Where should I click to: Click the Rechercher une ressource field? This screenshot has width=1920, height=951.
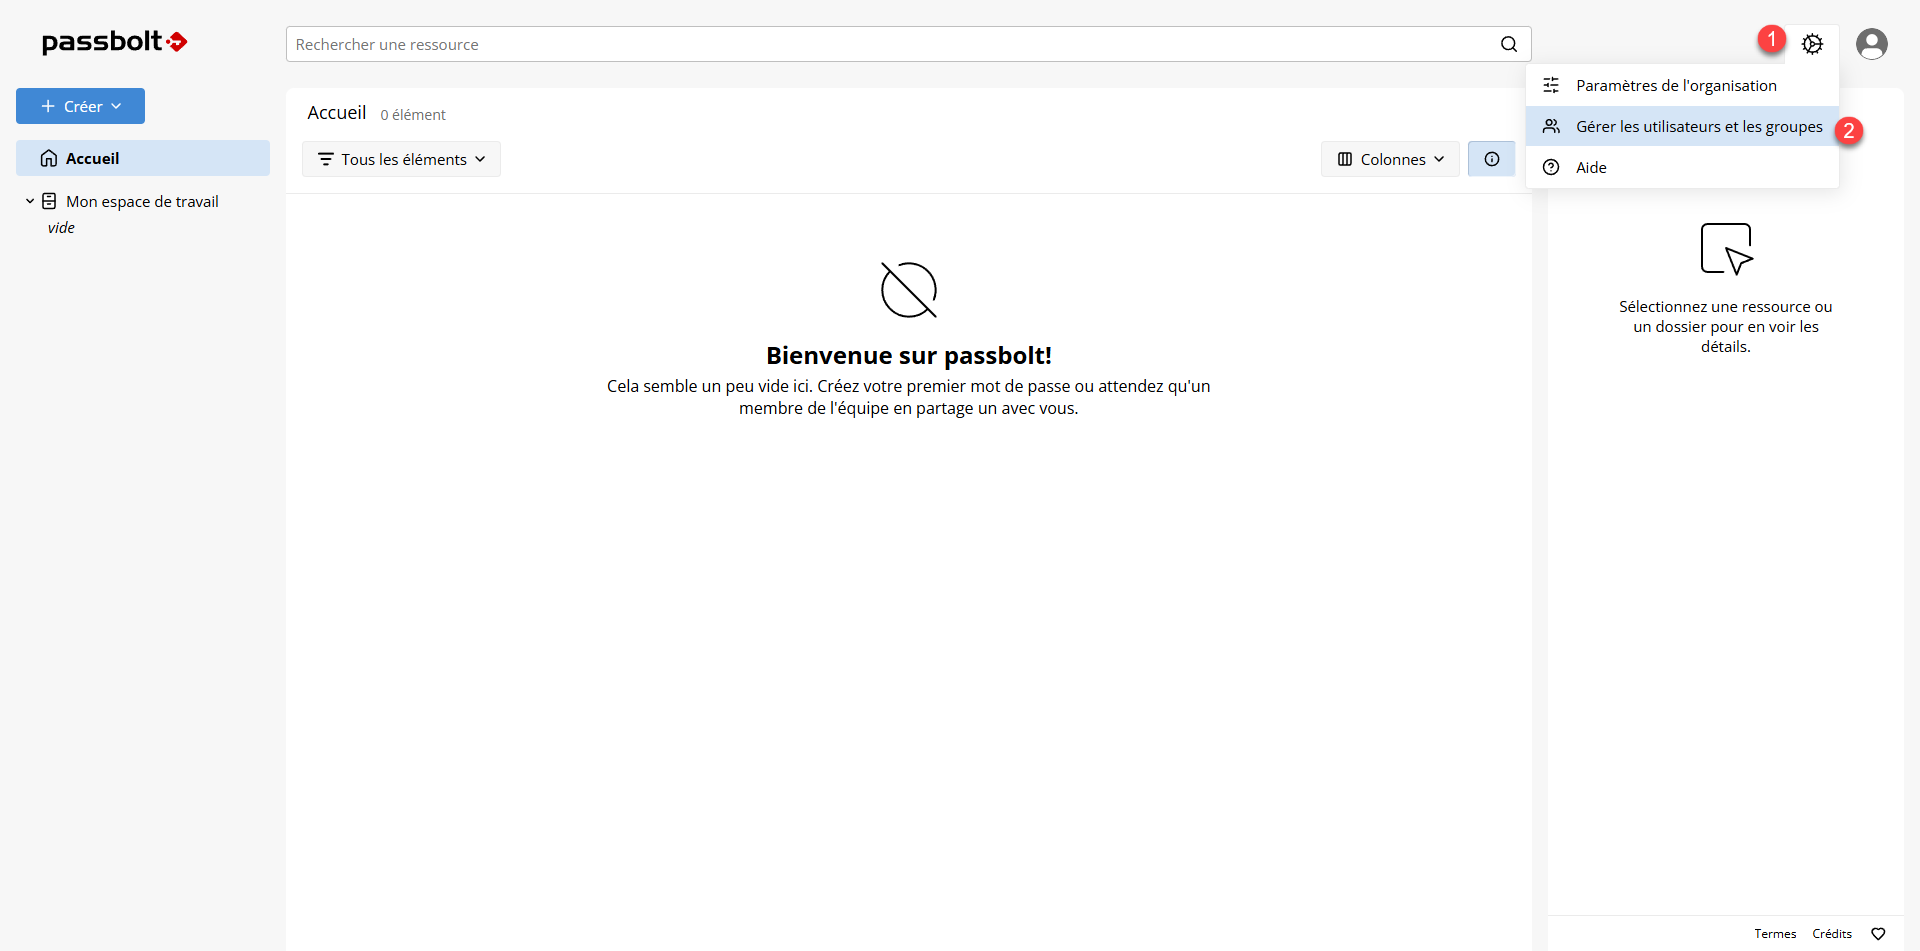click(x=890, y=44)
